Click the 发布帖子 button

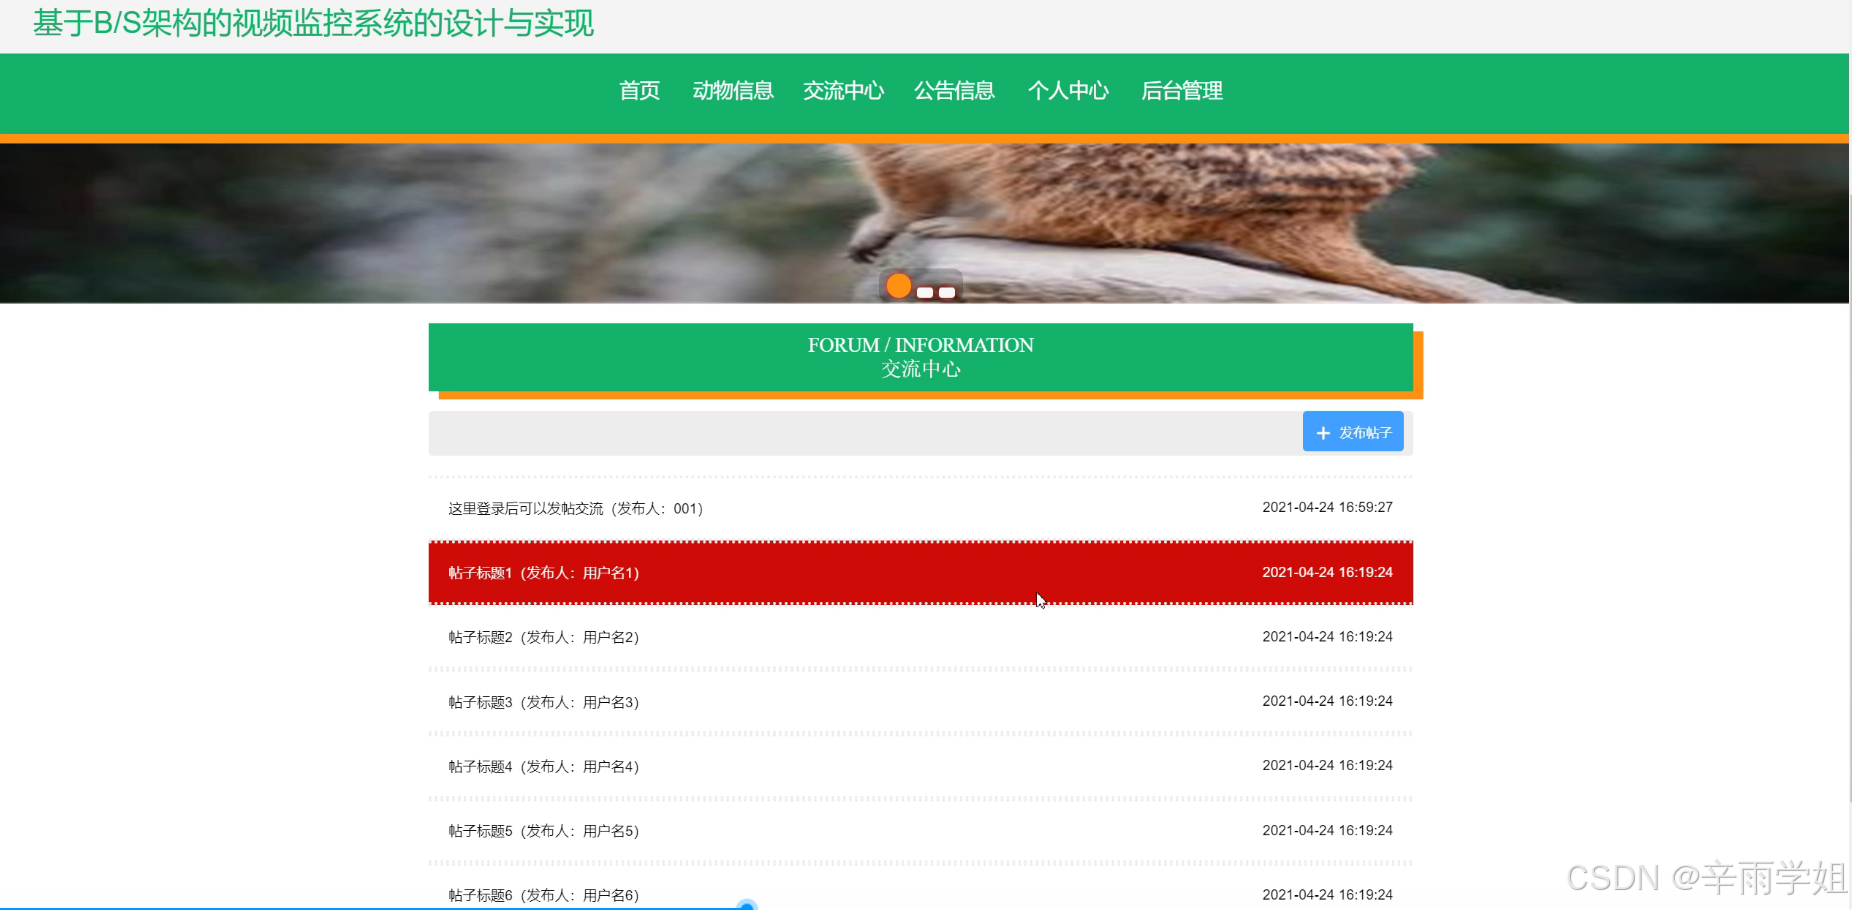[1353, 431]
